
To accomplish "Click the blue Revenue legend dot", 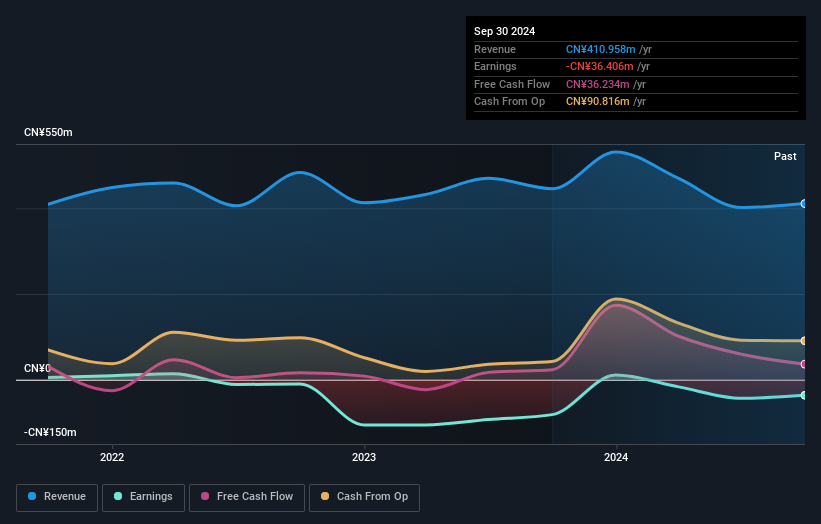I will point(32,496).
